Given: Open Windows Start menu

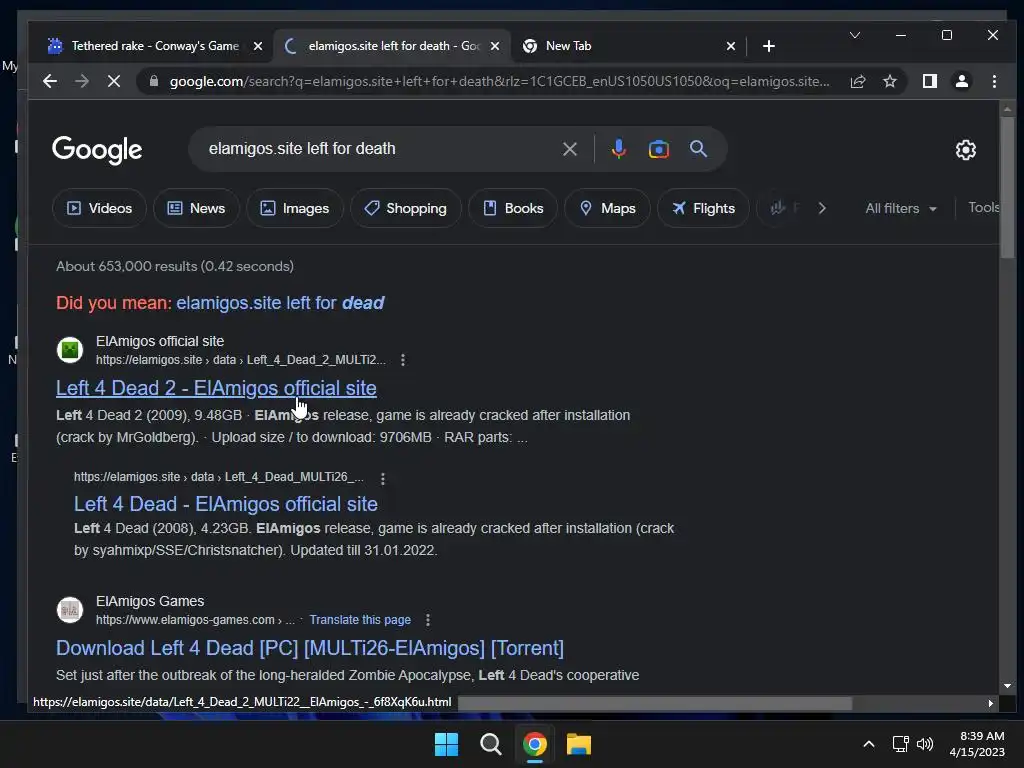Looking at the screenshot, I should pos(447,744).
